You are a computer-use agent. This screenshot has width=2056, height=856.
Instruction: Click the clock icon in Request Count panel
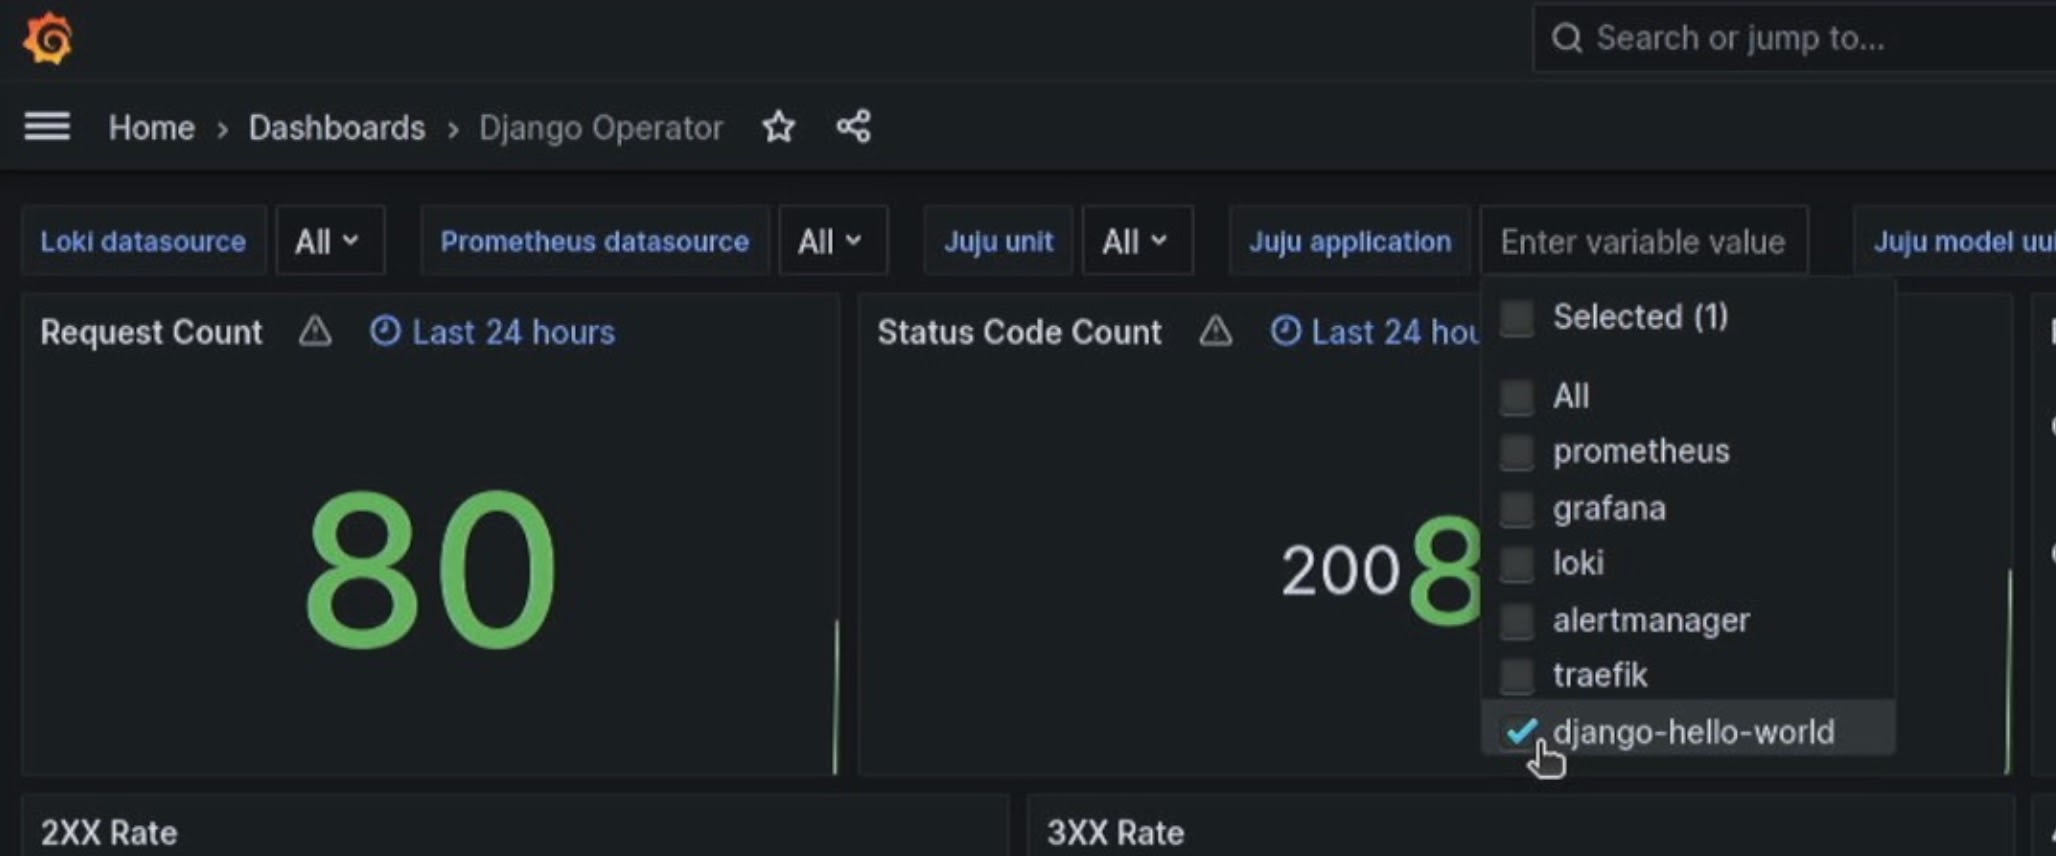pos(385,331)
